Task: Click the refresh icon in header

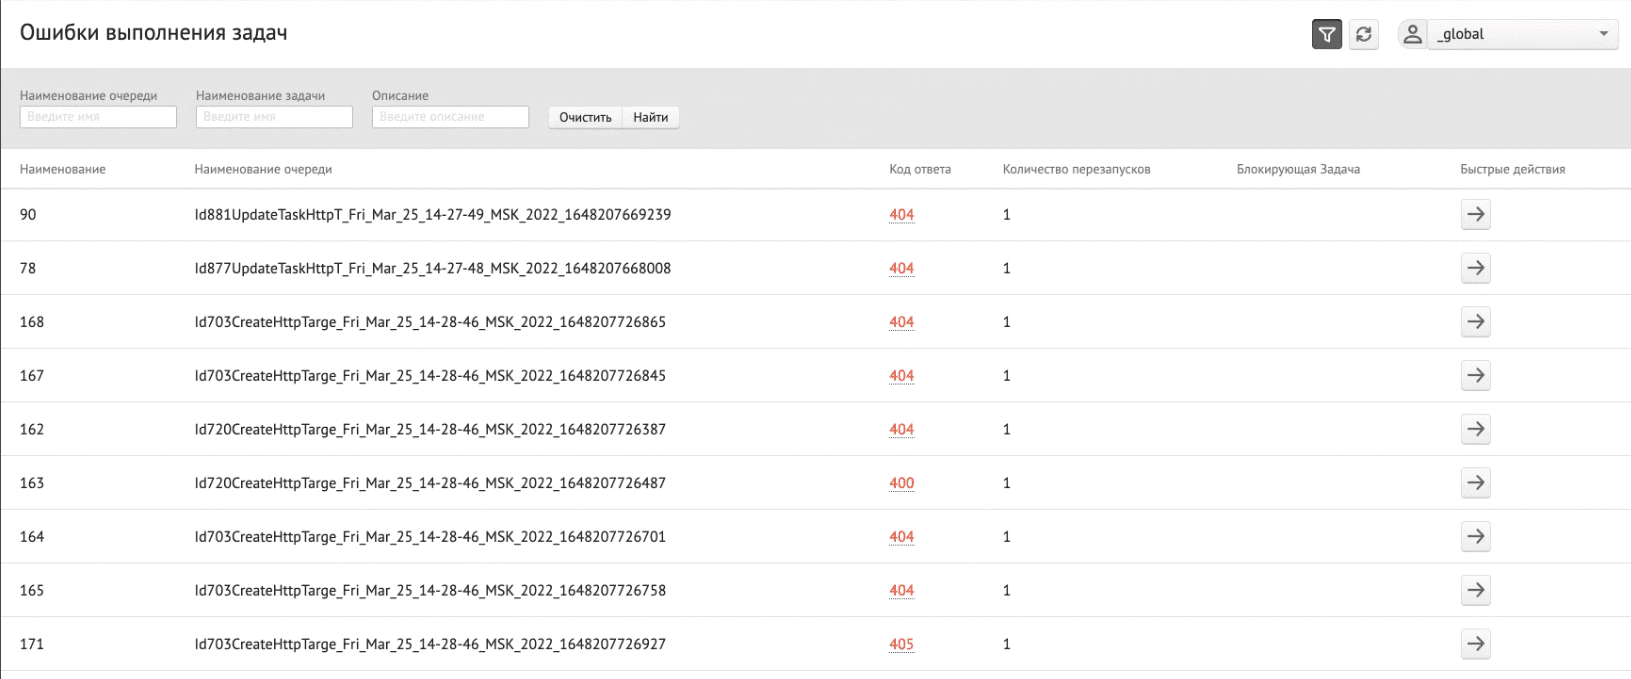Action: pos(1363,34)
